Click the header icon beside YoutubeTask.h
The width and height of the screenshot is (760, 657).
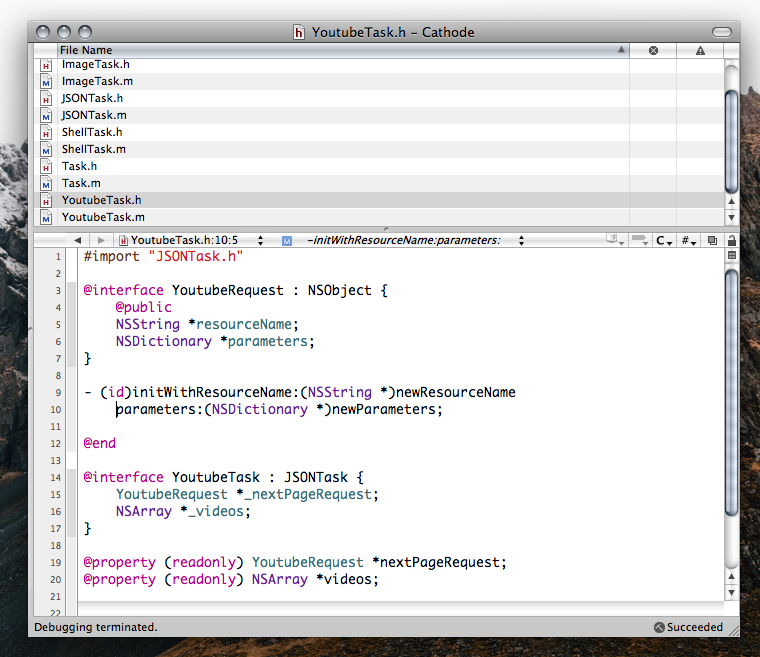tap(46, 201)
